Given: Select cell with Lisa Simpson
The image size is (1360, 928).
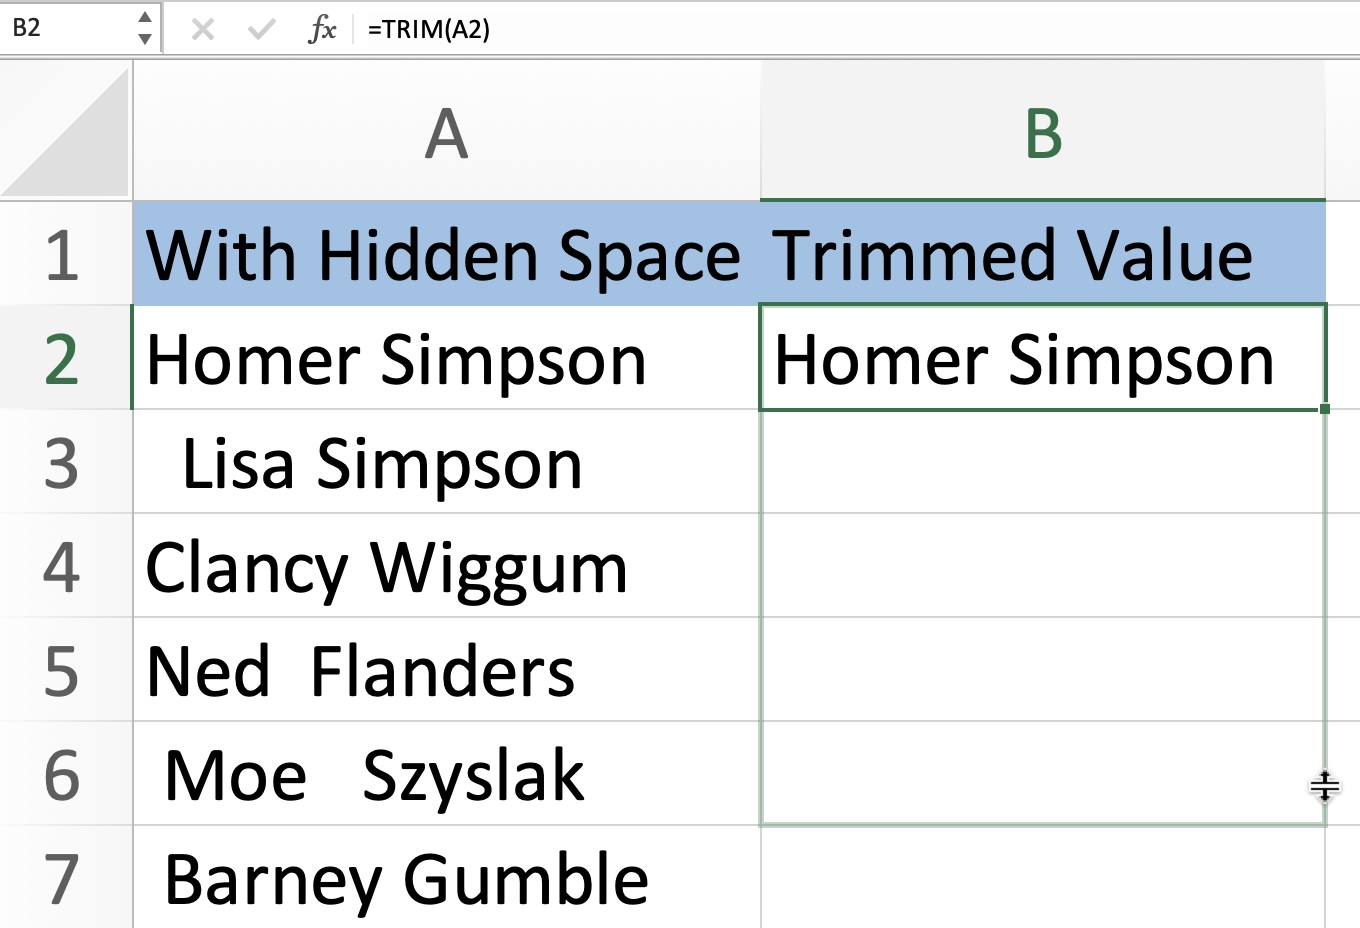Looking at the screenshot, I should coord(447,462).
